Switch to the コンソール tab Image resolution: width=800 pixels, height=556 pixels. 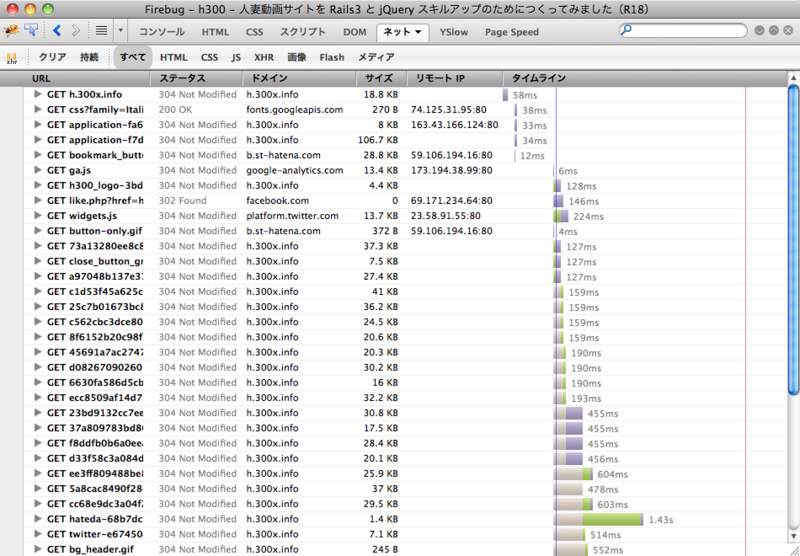162,32
